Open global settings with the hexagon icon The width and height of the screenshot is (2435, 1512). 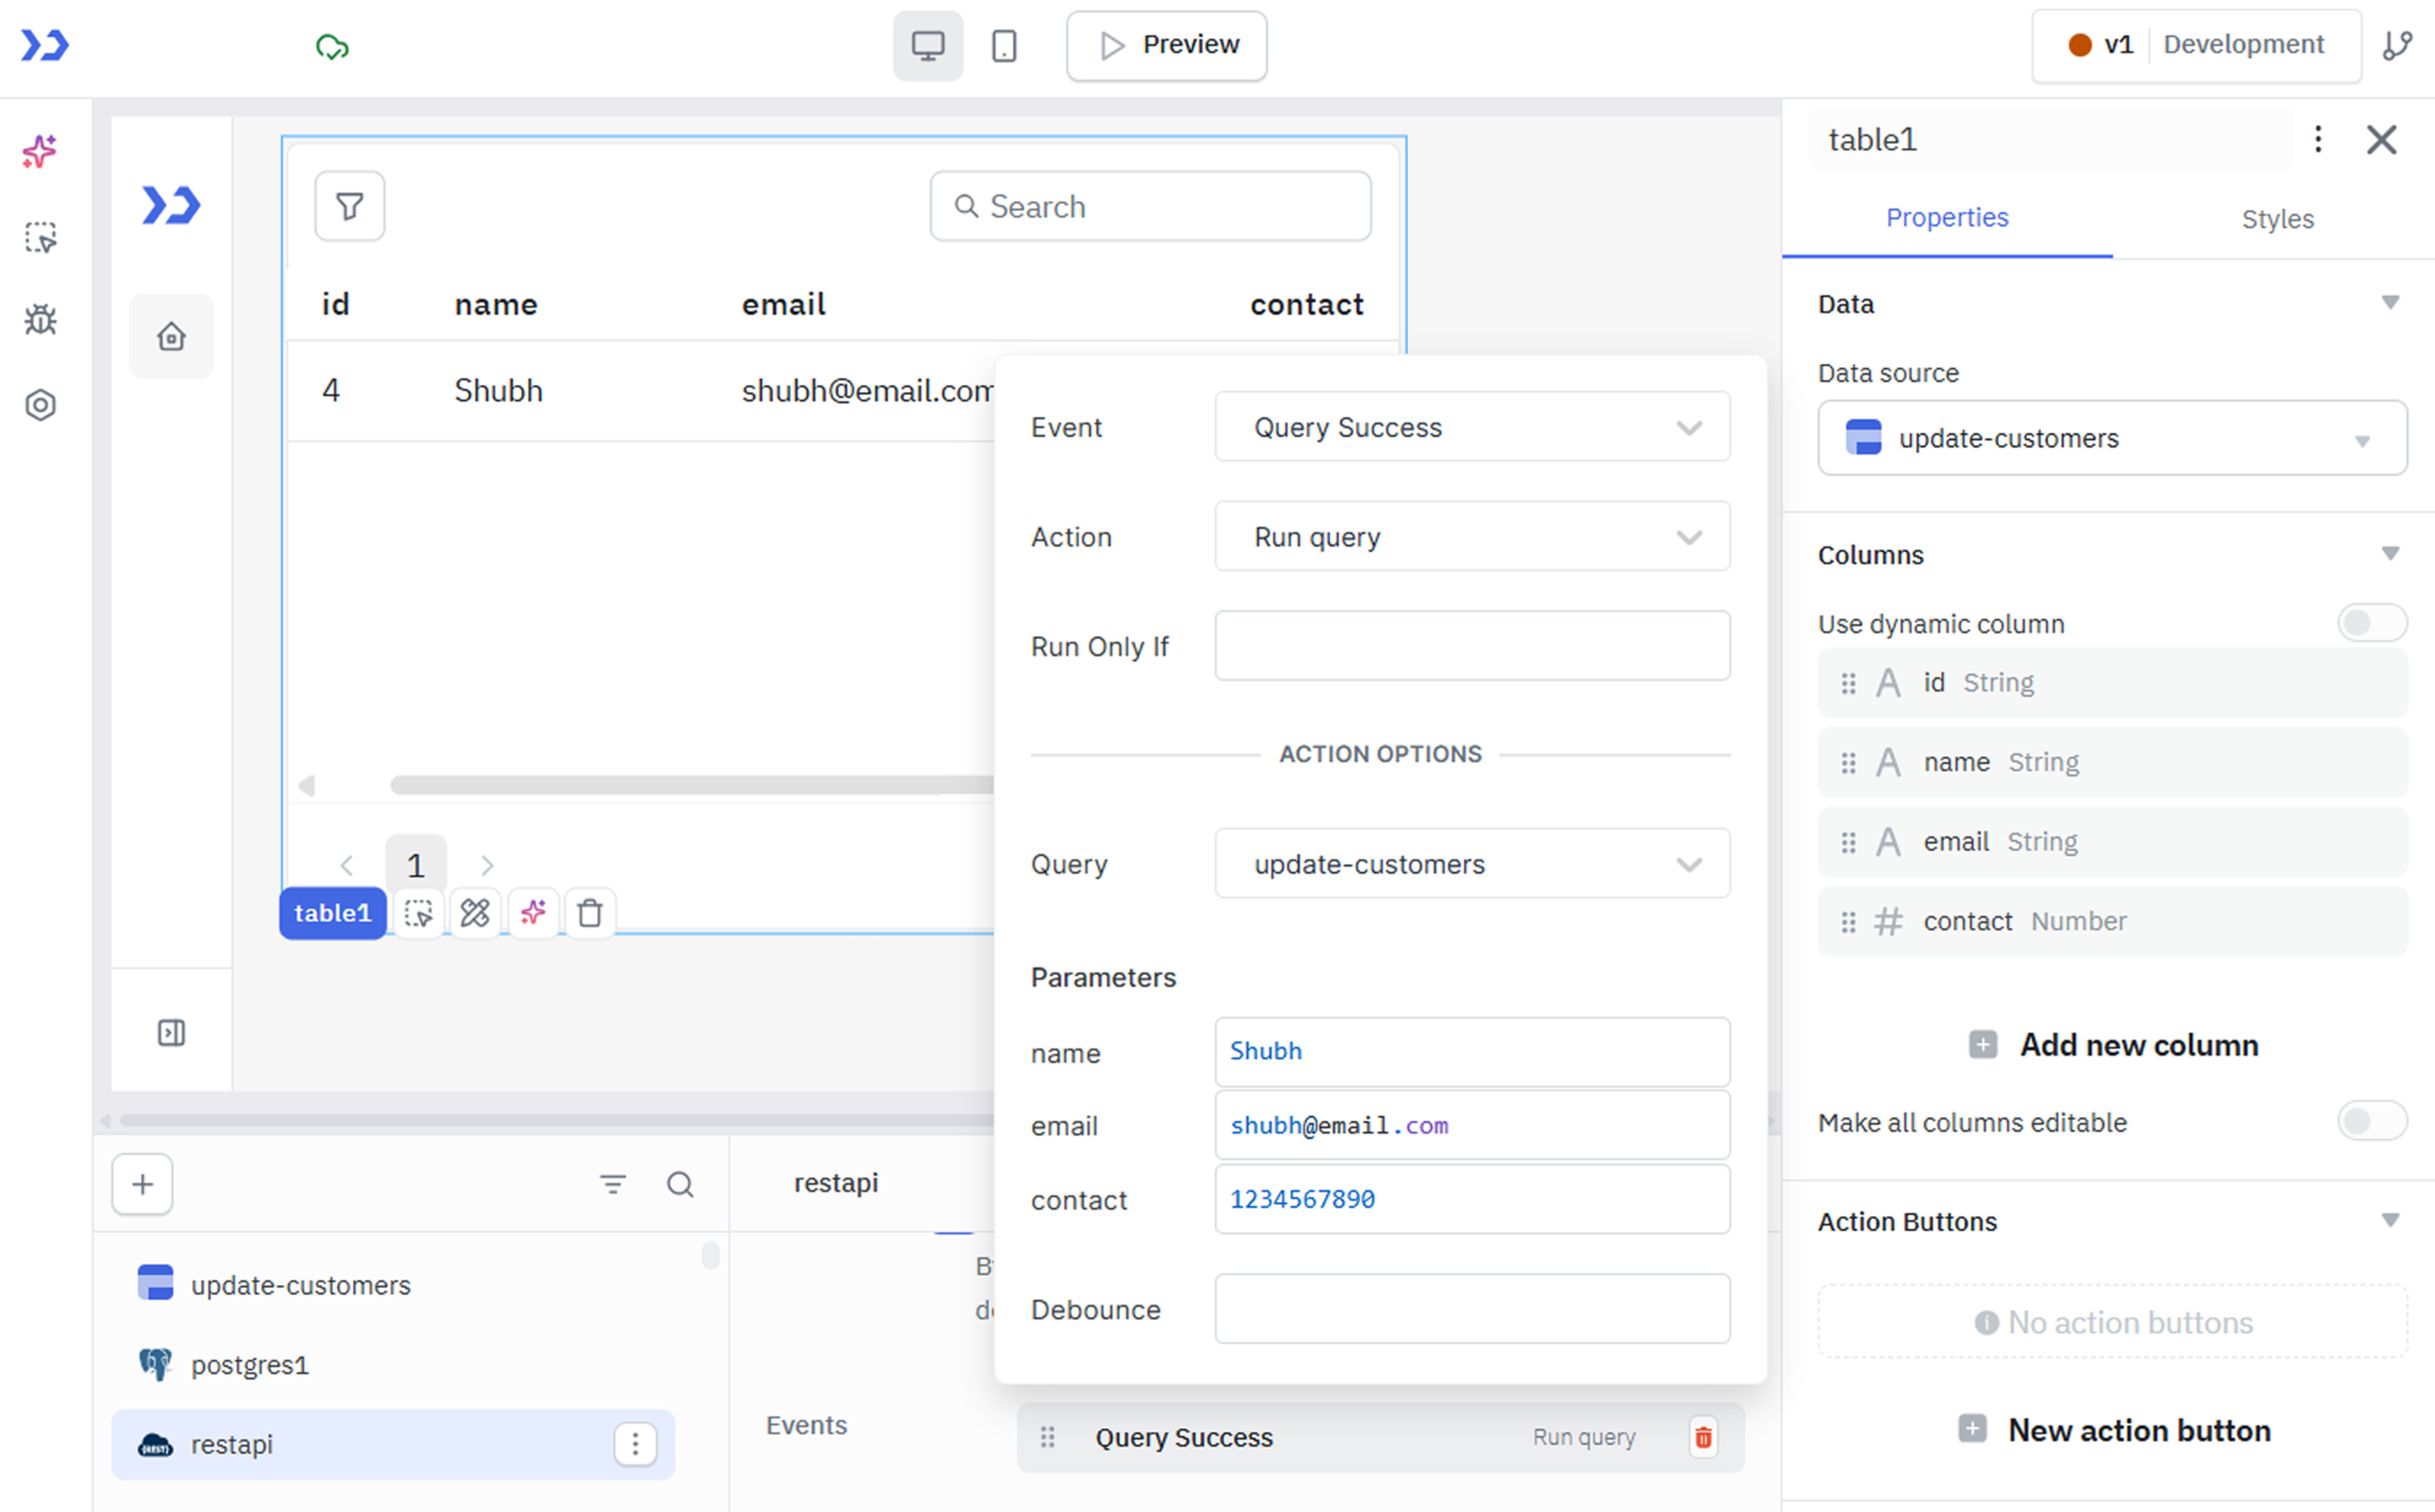click(40, 405)
